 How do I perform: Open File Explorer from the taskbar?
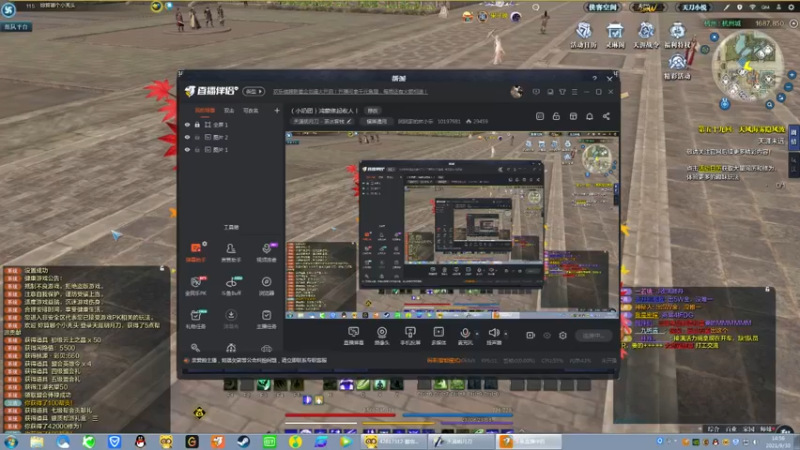(37, 441)
